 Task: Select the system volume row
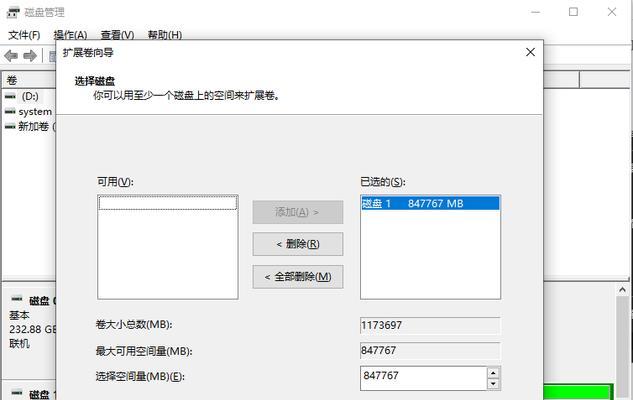[30, 111]
